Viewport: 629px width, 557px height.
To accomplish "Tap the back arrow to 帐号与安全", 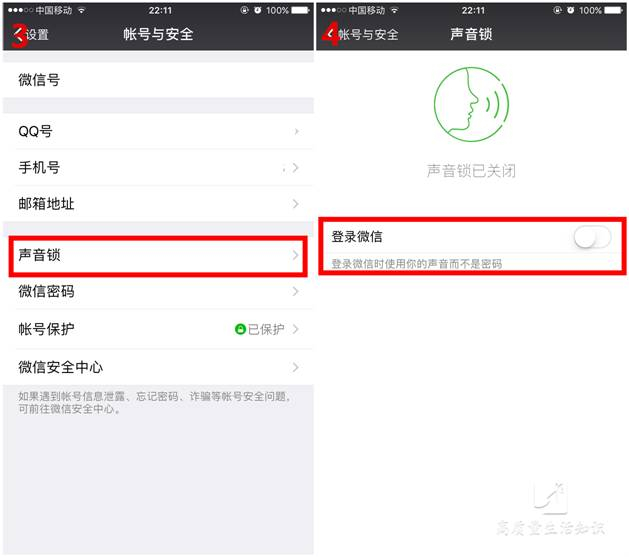I will click(x=331, y=34).
